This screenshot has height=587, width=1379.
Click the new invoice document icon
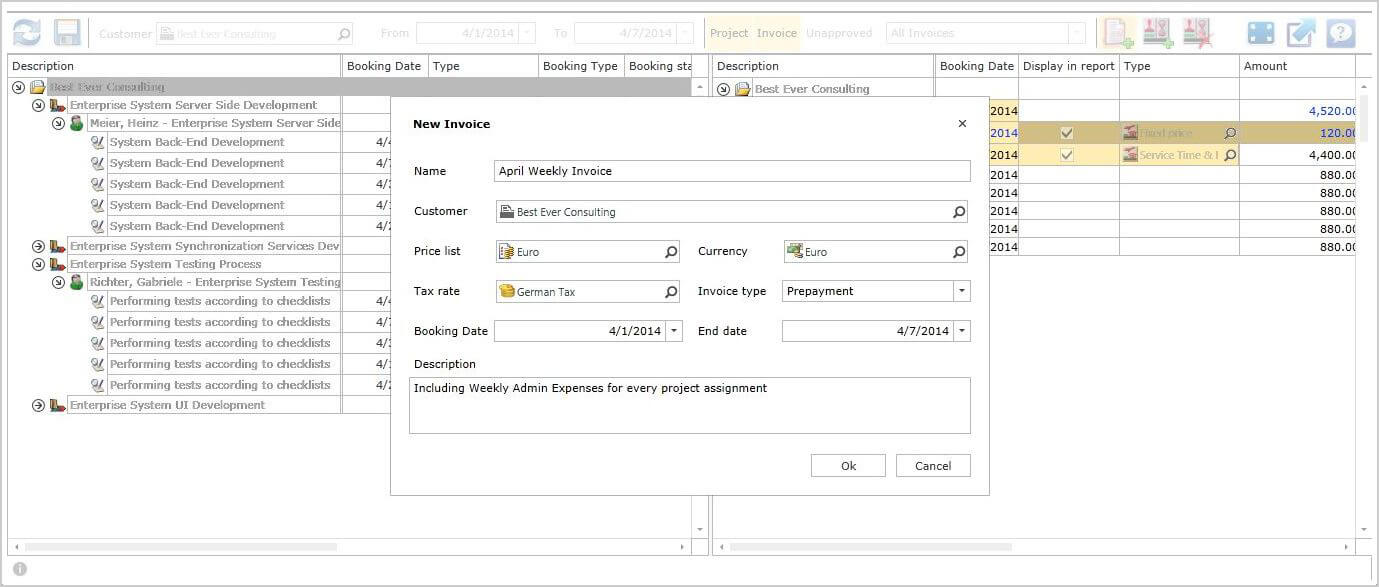click(1118, 33)
